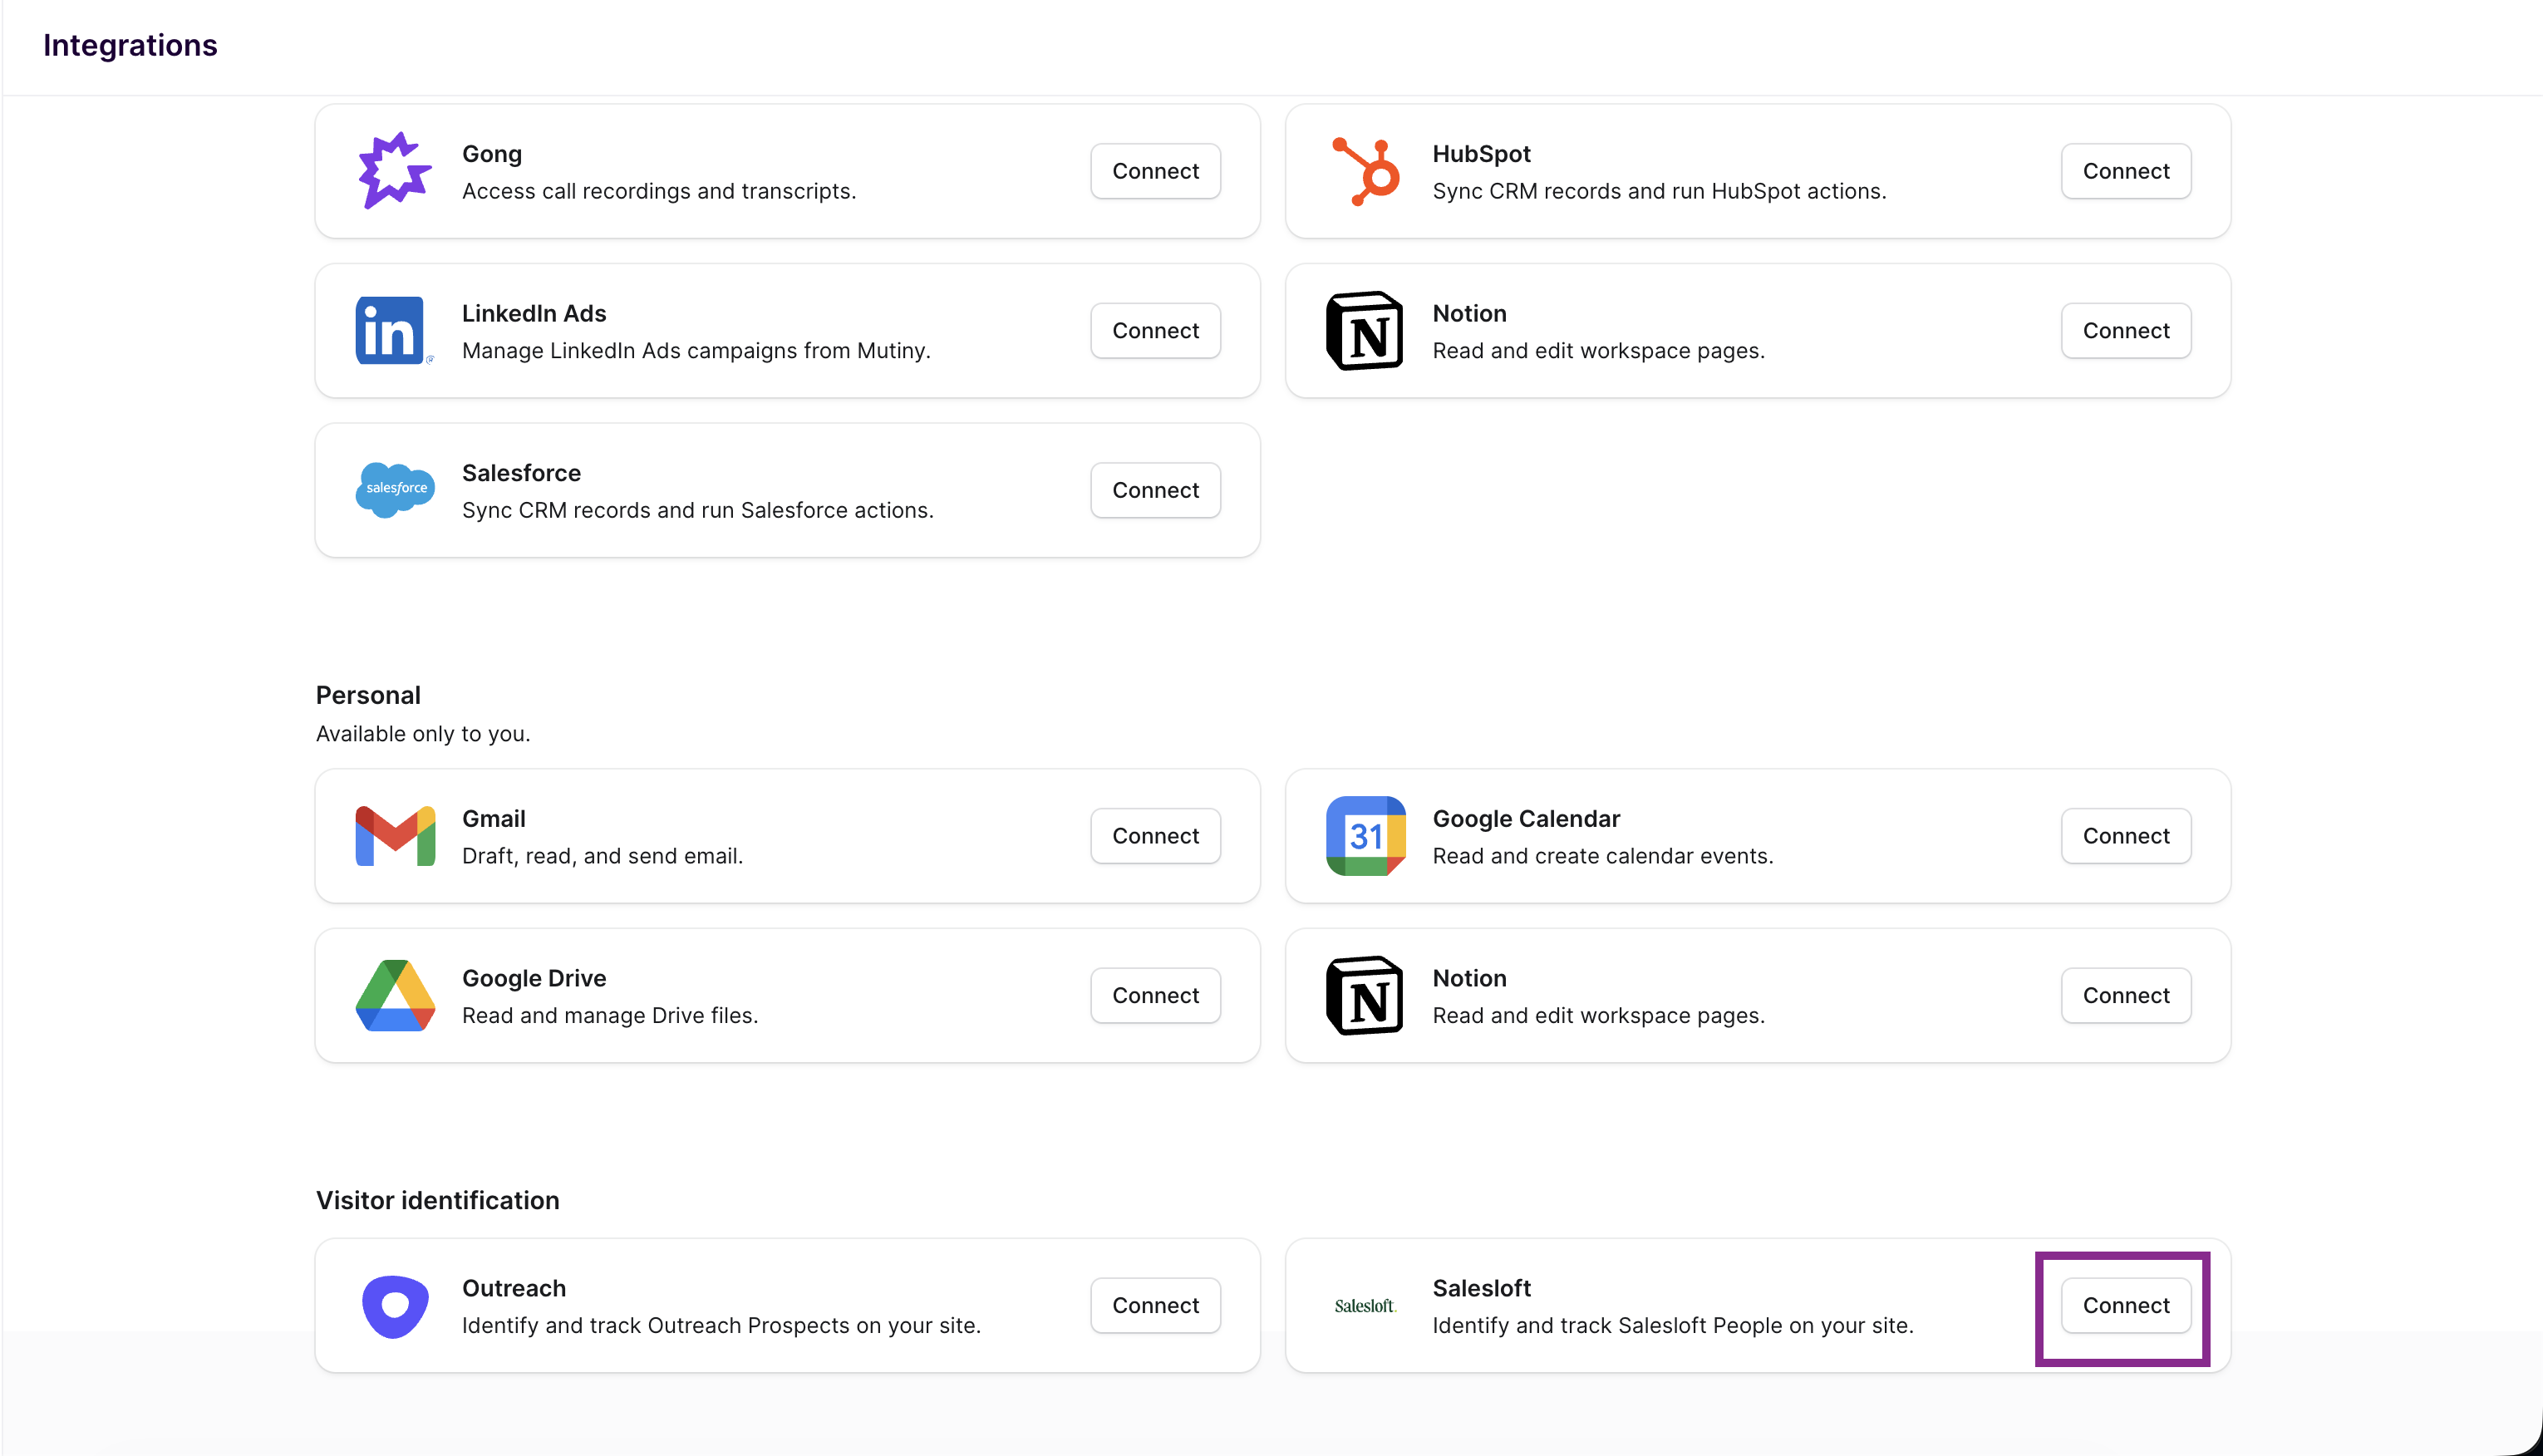
Task: Click the Outreach purple logo
Action: click(x=395, y=1306)
